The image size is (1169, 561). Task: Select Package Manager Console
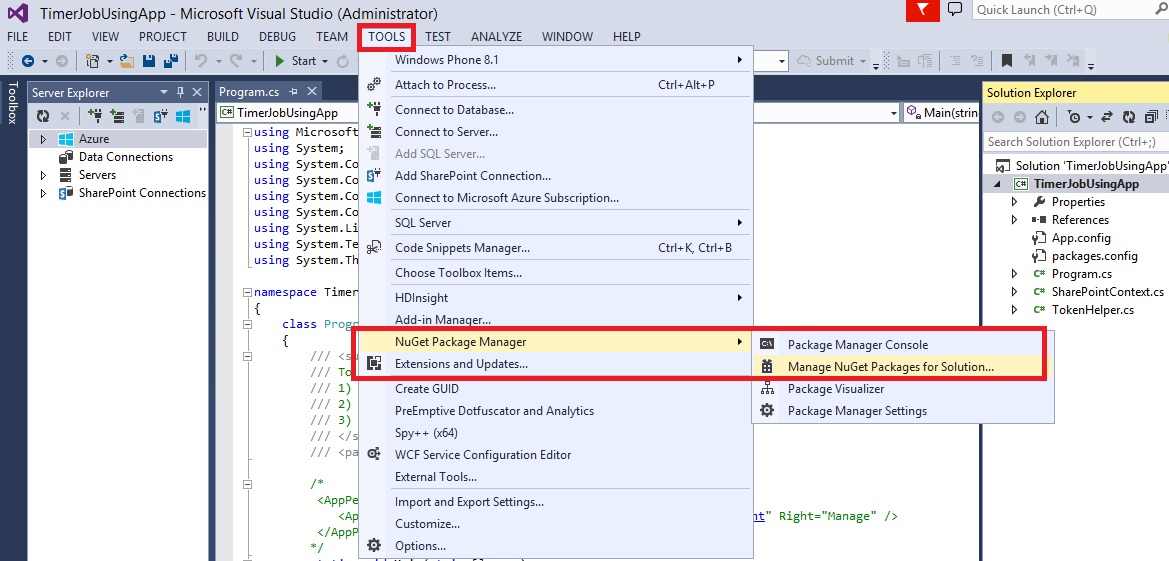(x=903, y=345)
